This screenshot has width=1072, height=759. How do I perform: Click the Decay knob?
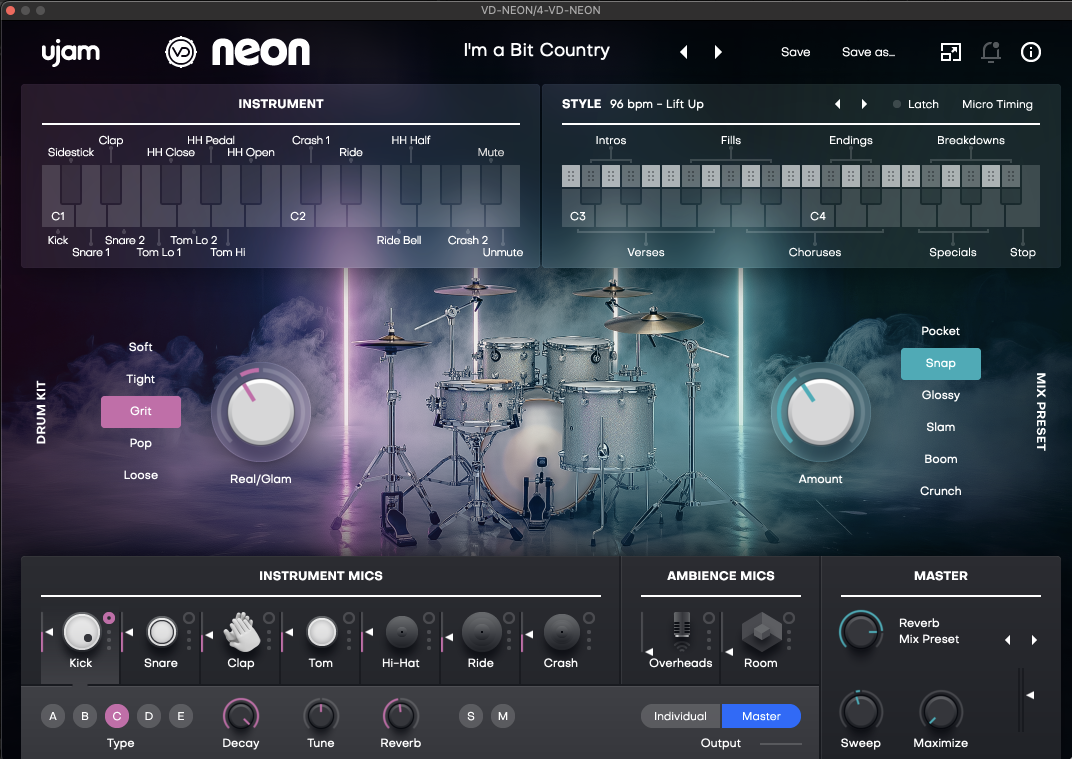click(x=241, y=715)
